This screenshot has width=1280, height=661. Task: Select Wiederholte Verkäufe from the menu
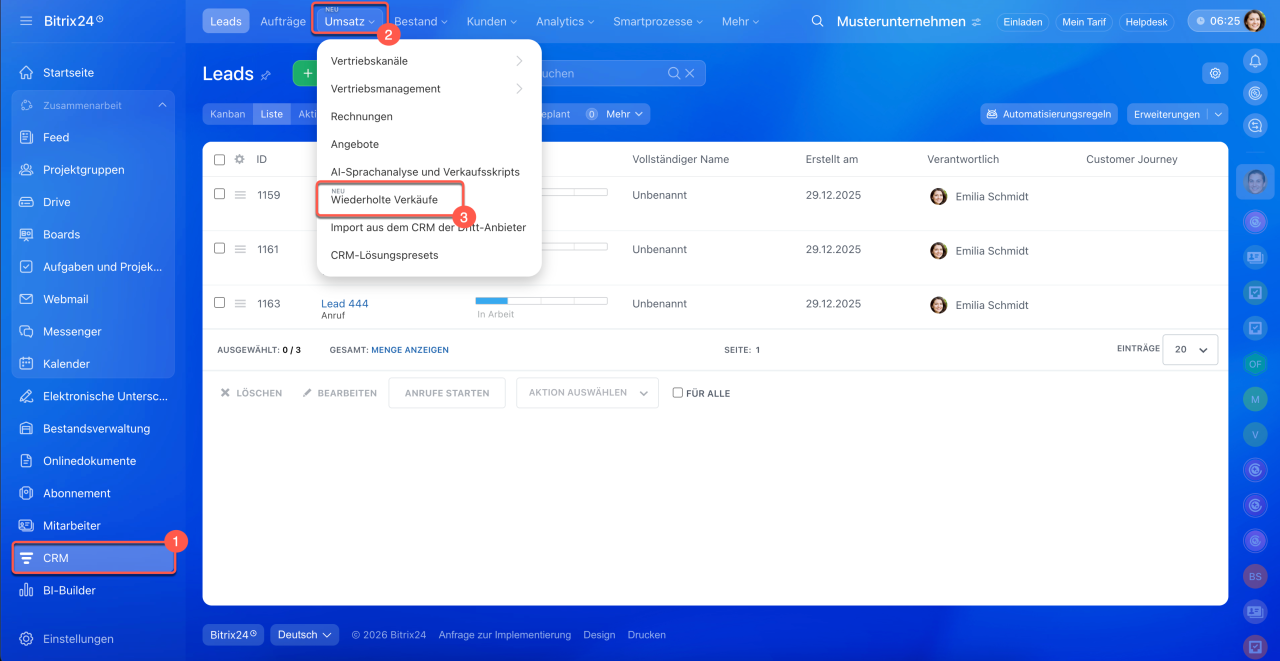[x=384, y=200]
